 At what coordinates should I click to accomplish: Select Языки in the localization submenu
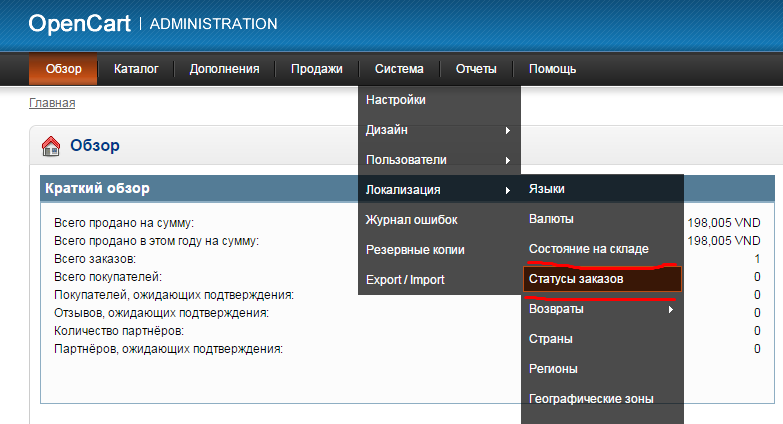click(602, 189)
